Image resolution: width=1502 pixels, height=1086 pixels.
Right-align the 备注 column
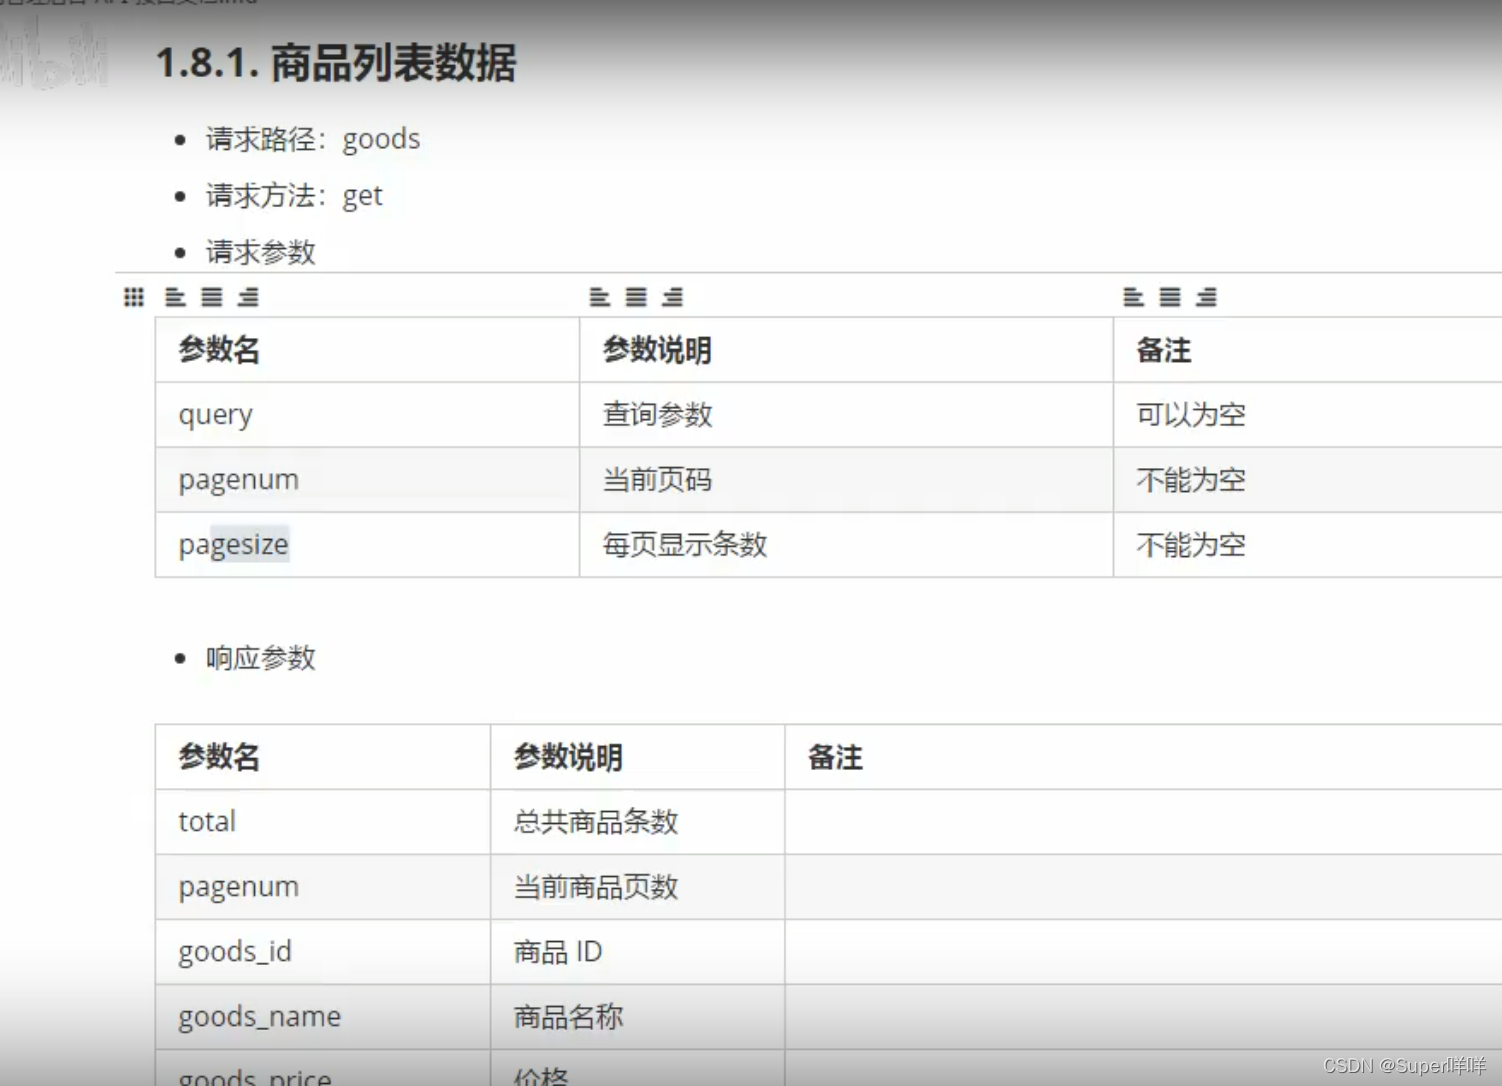[x=1208, y=296]
